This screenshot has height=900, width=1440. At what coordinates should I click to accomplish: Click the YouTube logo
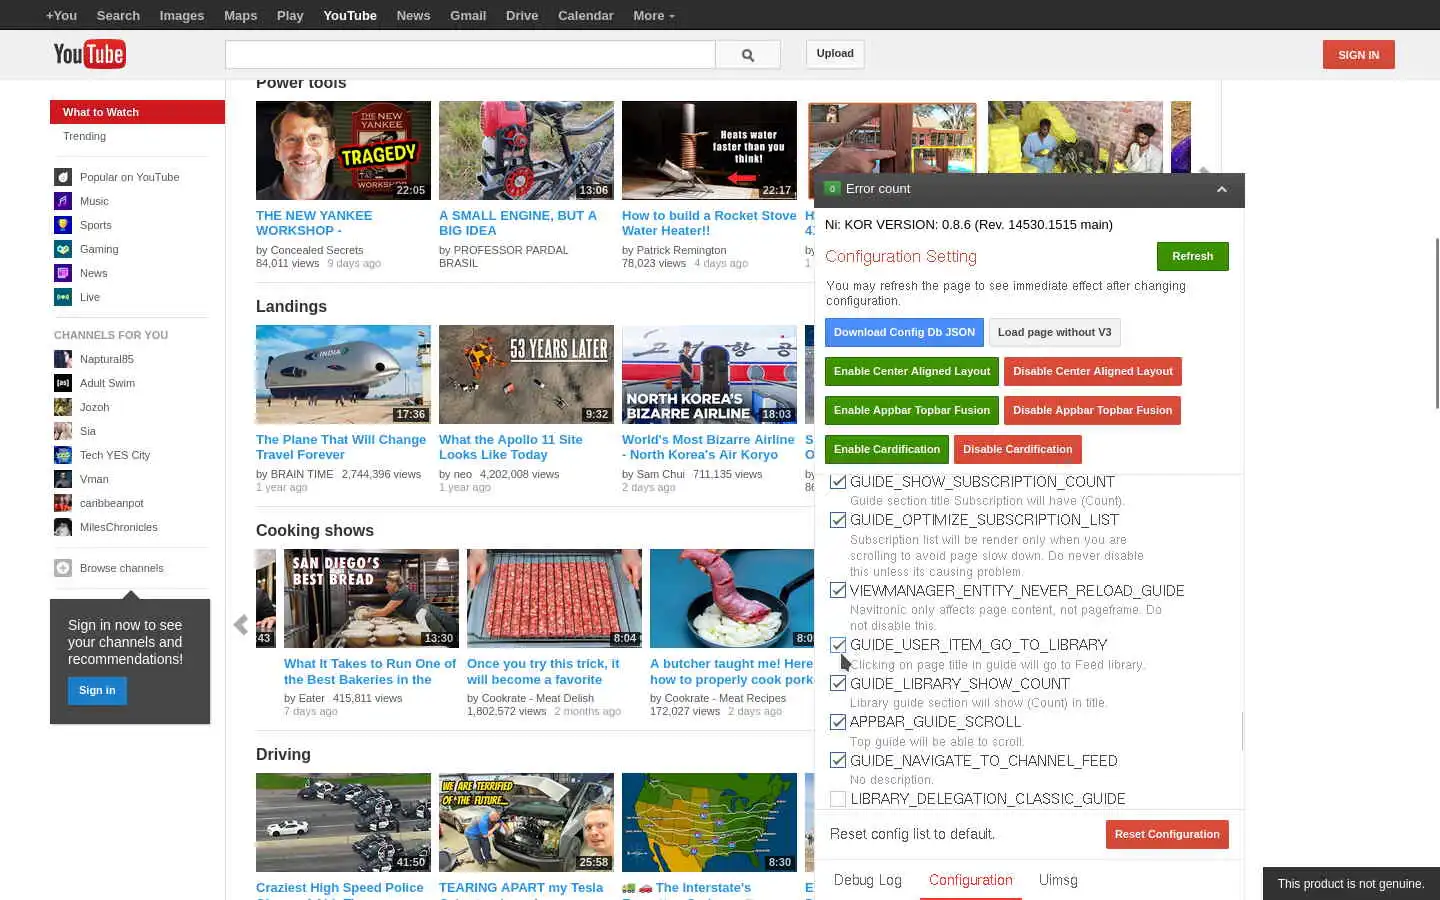pos(89,54)
